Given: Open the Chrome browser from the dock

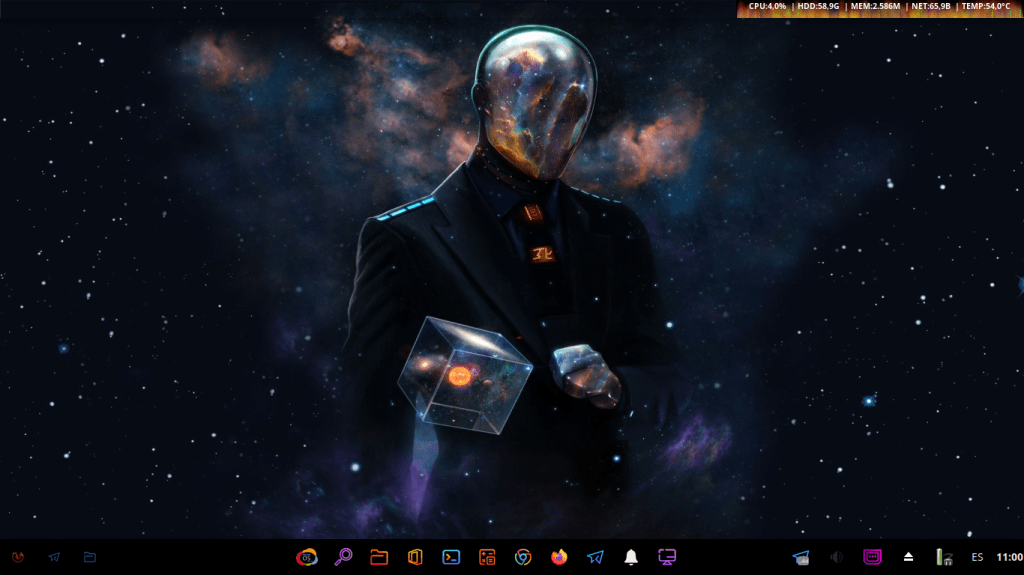Looking at the screenshot, I should click(x=523, y=557).
